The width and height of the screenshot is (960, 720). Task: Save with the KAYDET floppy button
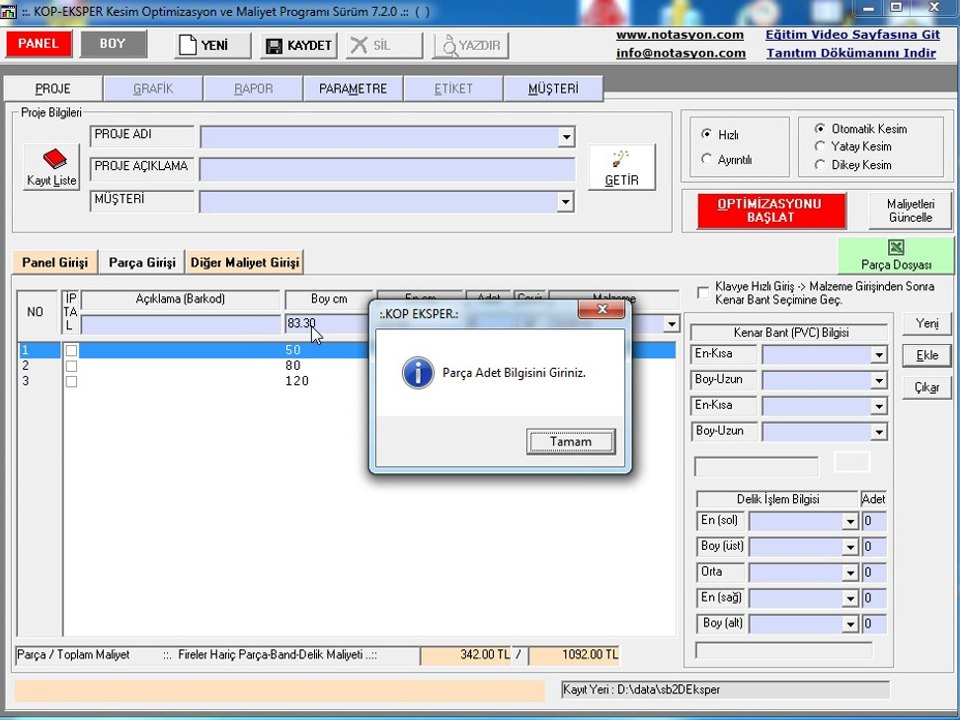[x=299, y=45]
